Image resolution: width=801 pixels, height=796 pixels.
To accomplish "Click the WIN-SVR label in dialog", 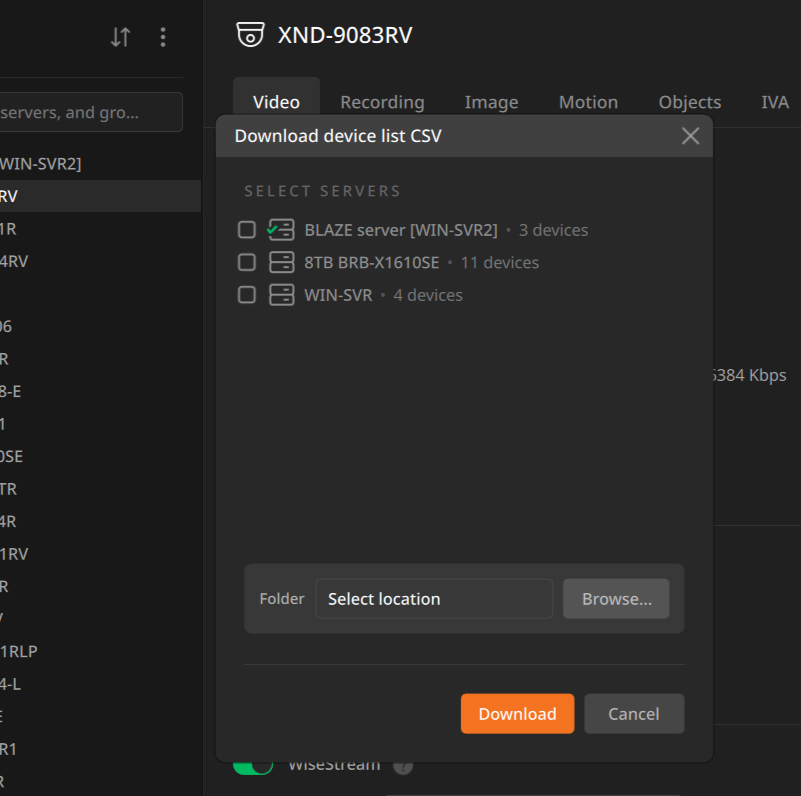I will [338, 295].
